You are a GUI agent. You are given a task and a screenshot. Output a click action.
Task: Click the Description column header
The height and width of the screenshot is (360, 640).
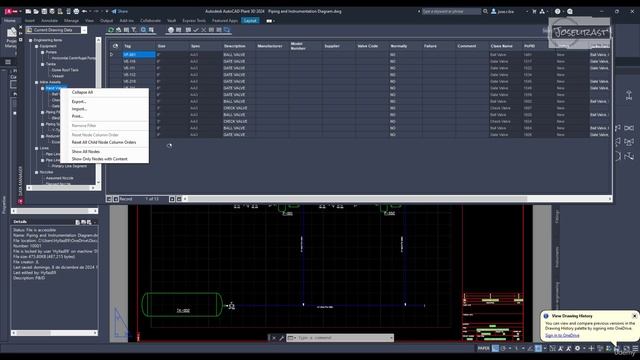(x=239, y=46)
